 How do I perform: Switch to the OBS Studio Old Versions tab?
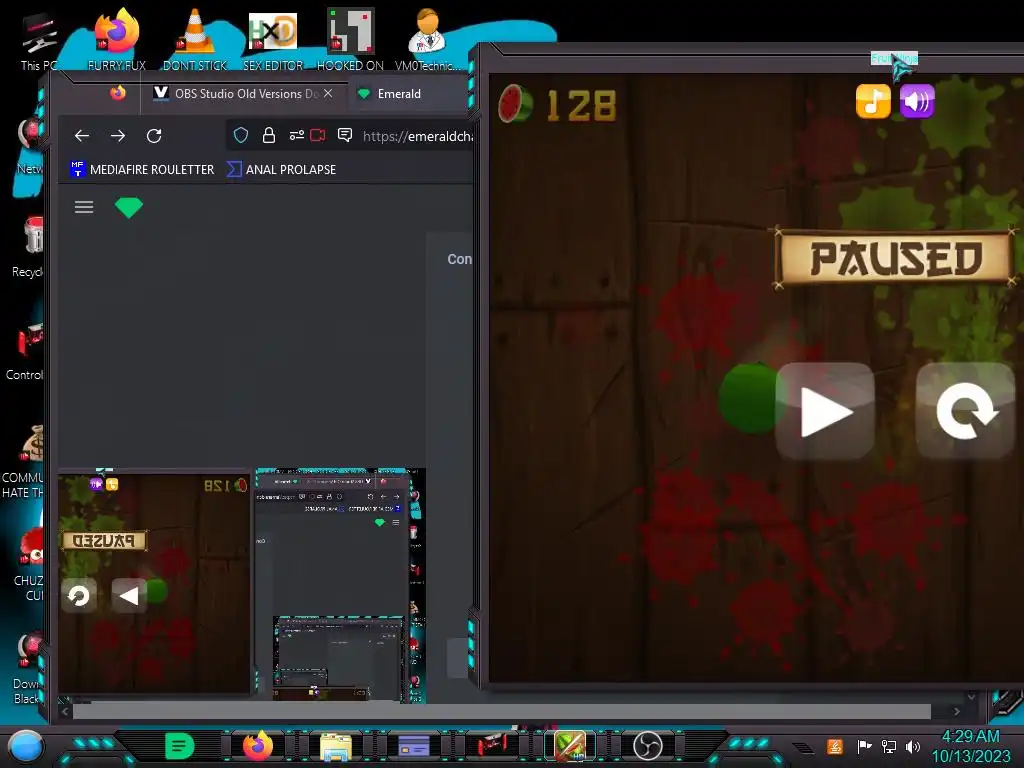point(244,94)
